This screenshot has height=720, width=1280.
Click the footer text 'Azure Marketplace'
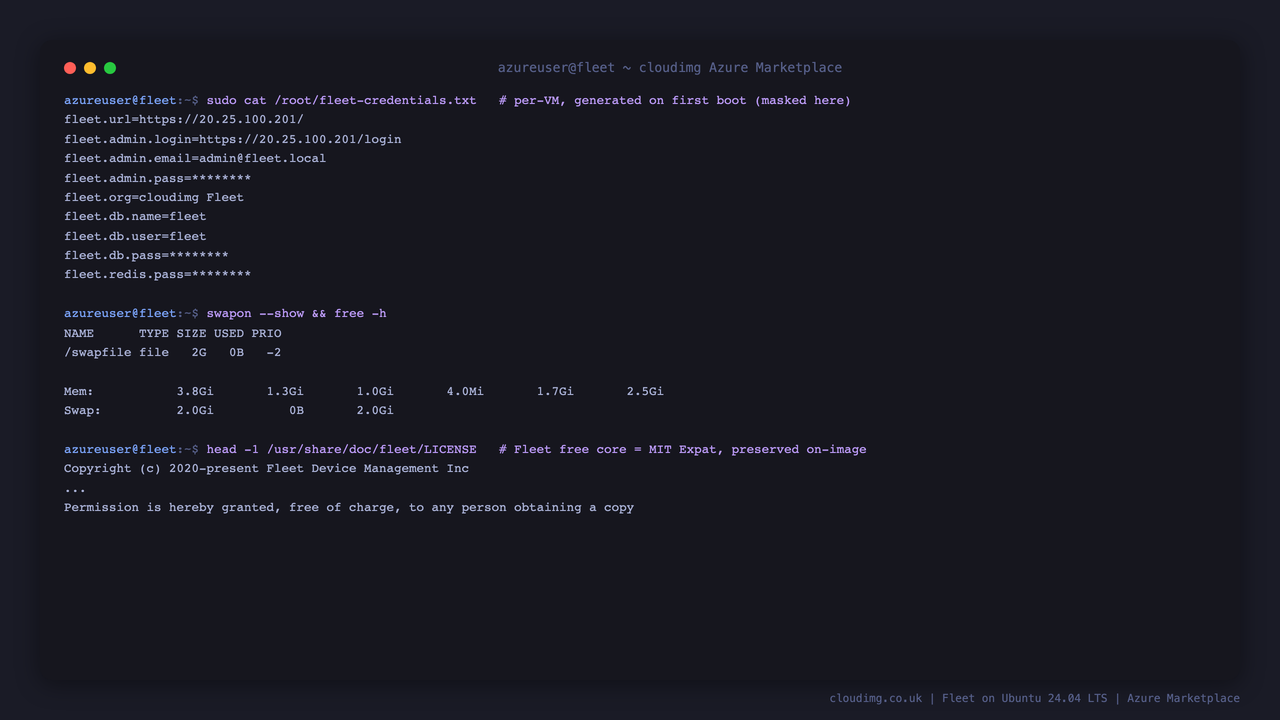[x=1183, y=698]
